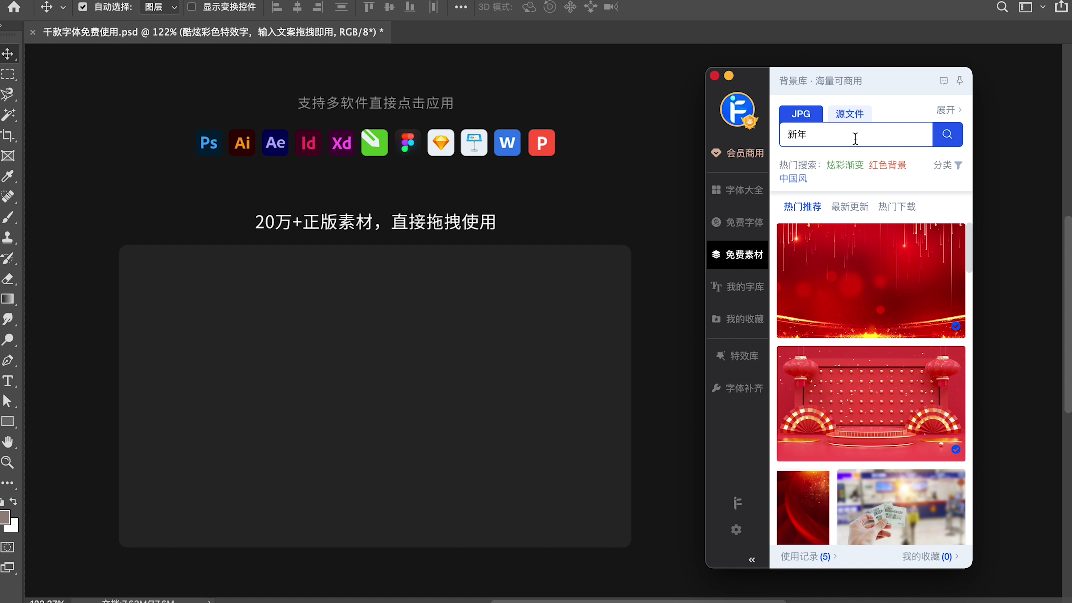1072x603 pixels.
Task: Expand 我的收藏 (0) list
Action: pyautogui.click(x=930, y=557)
